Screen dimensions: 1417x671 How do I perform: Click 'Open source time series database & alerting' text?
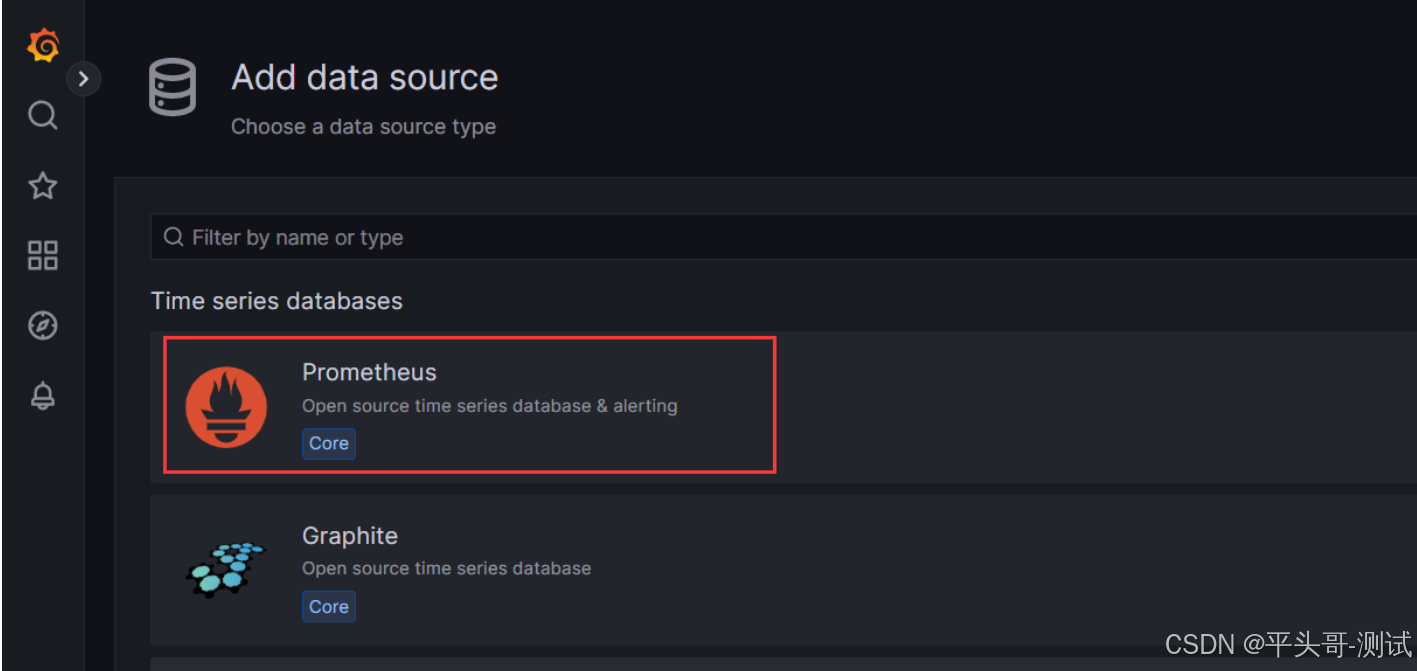pos(490,406)
